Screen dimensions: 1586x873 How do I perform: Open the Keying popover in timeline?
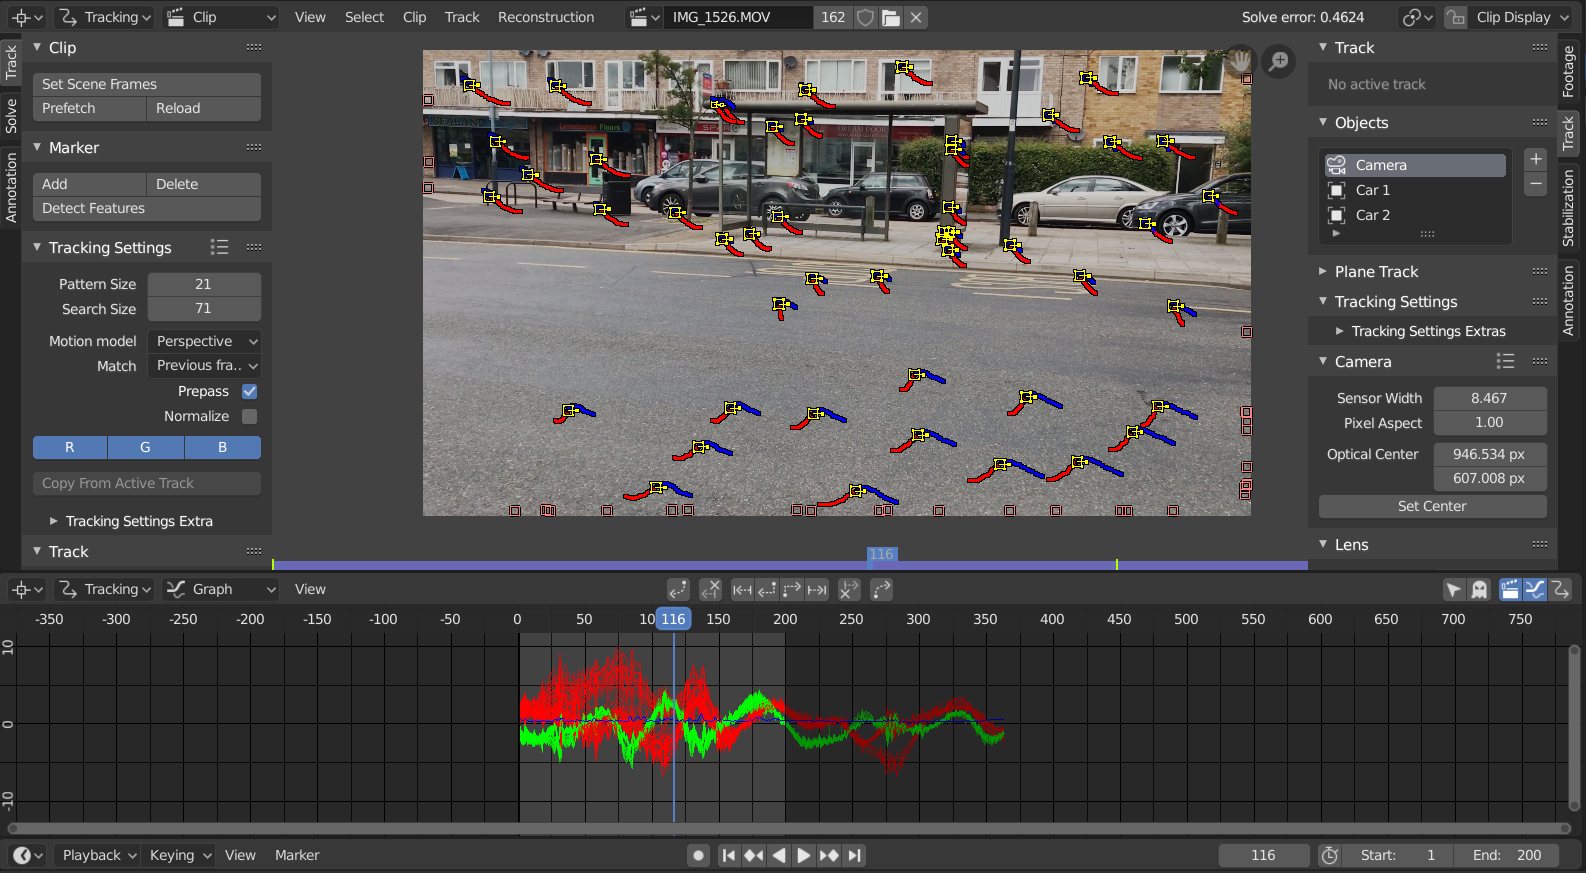coord(180,855)
